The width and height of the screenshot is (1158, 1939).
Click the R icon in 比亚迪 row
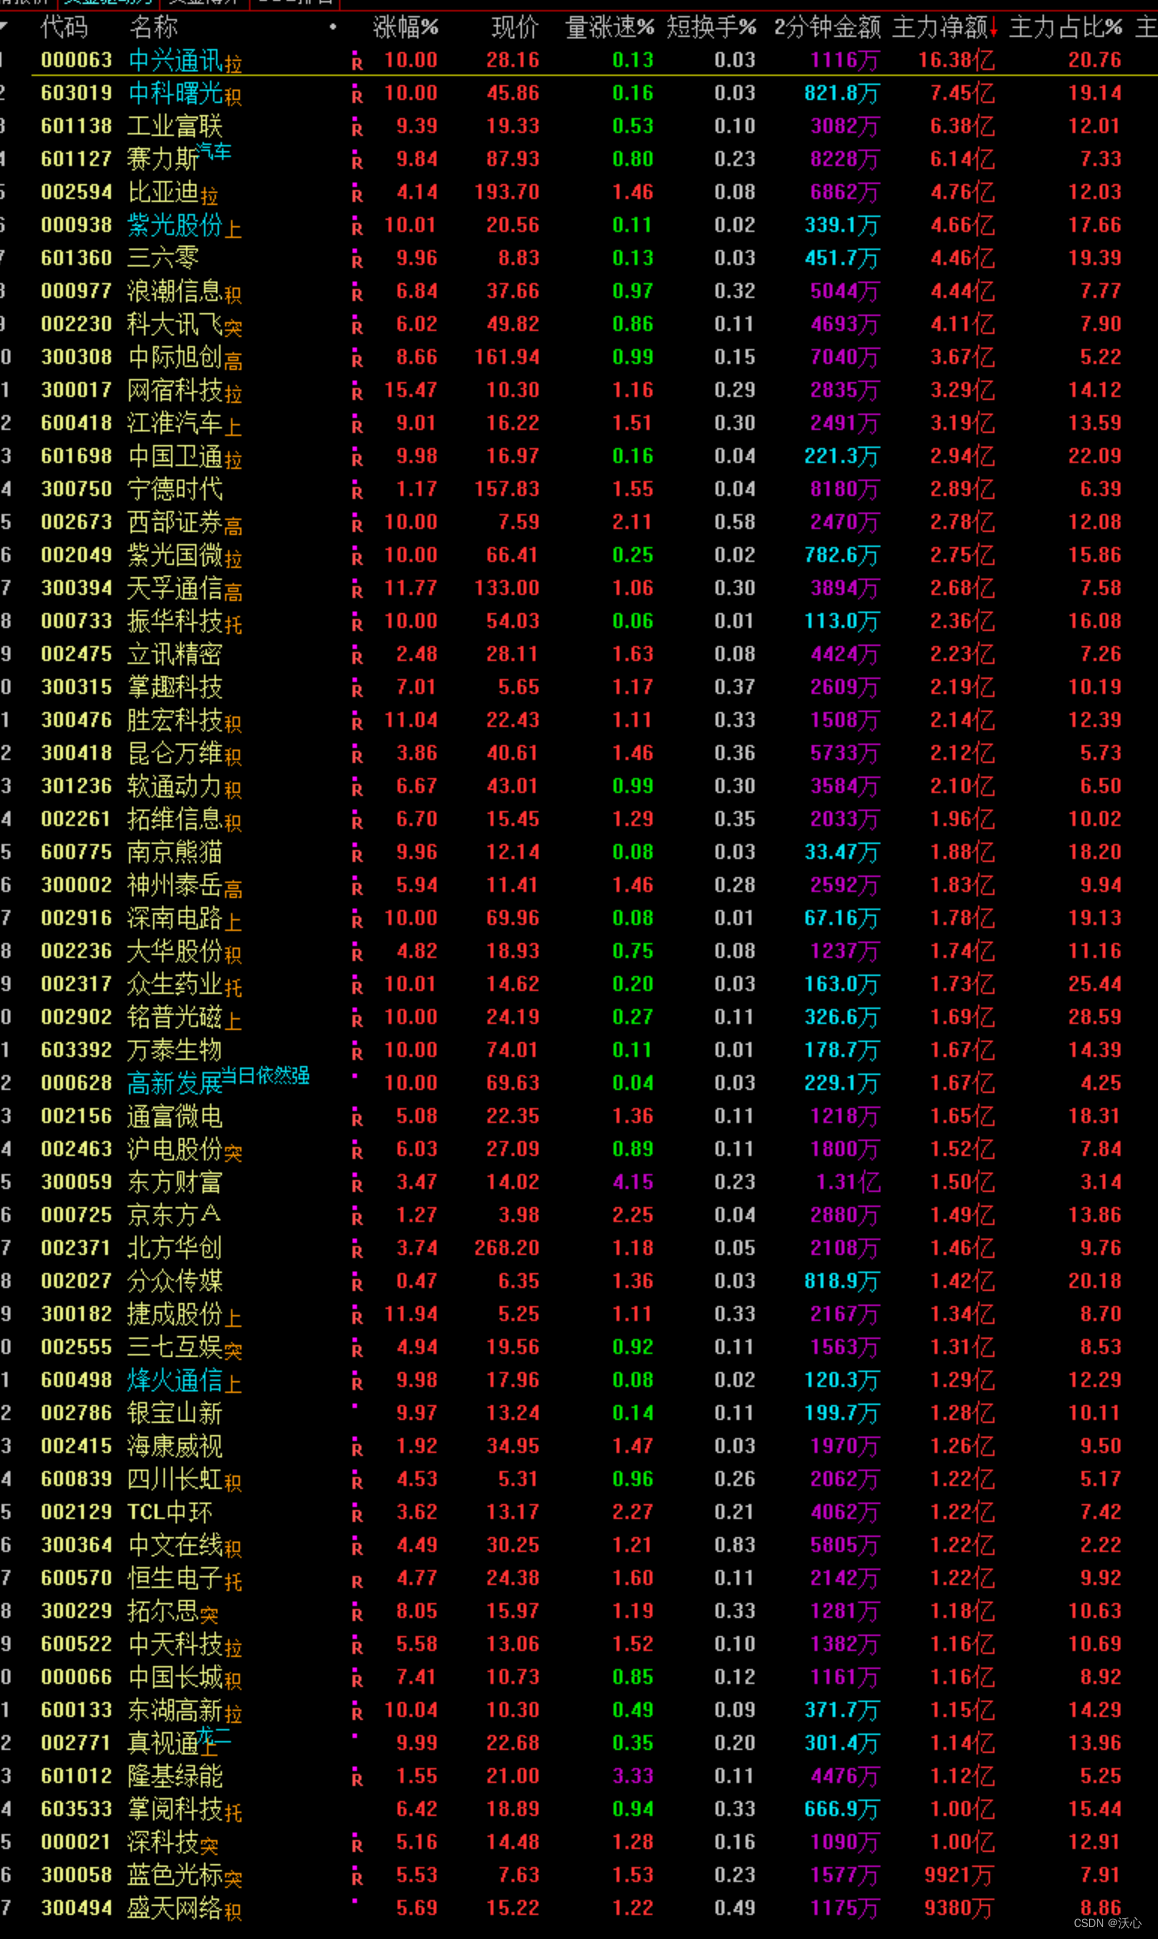(x=357, y=195)
